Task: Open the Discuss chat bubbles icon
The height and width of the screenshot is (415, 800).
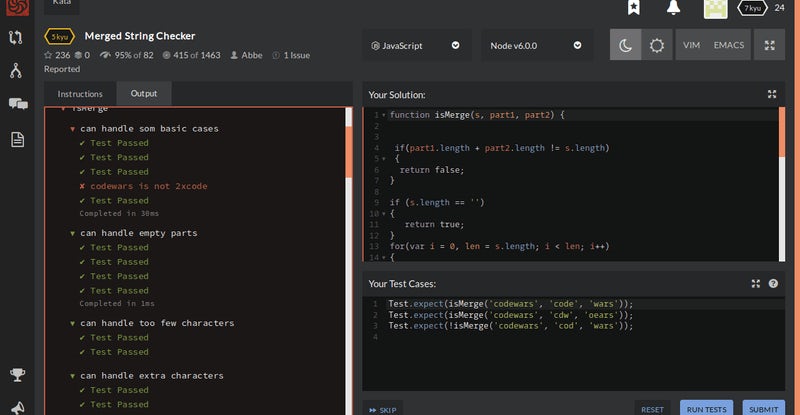Action: click(17, 104)
